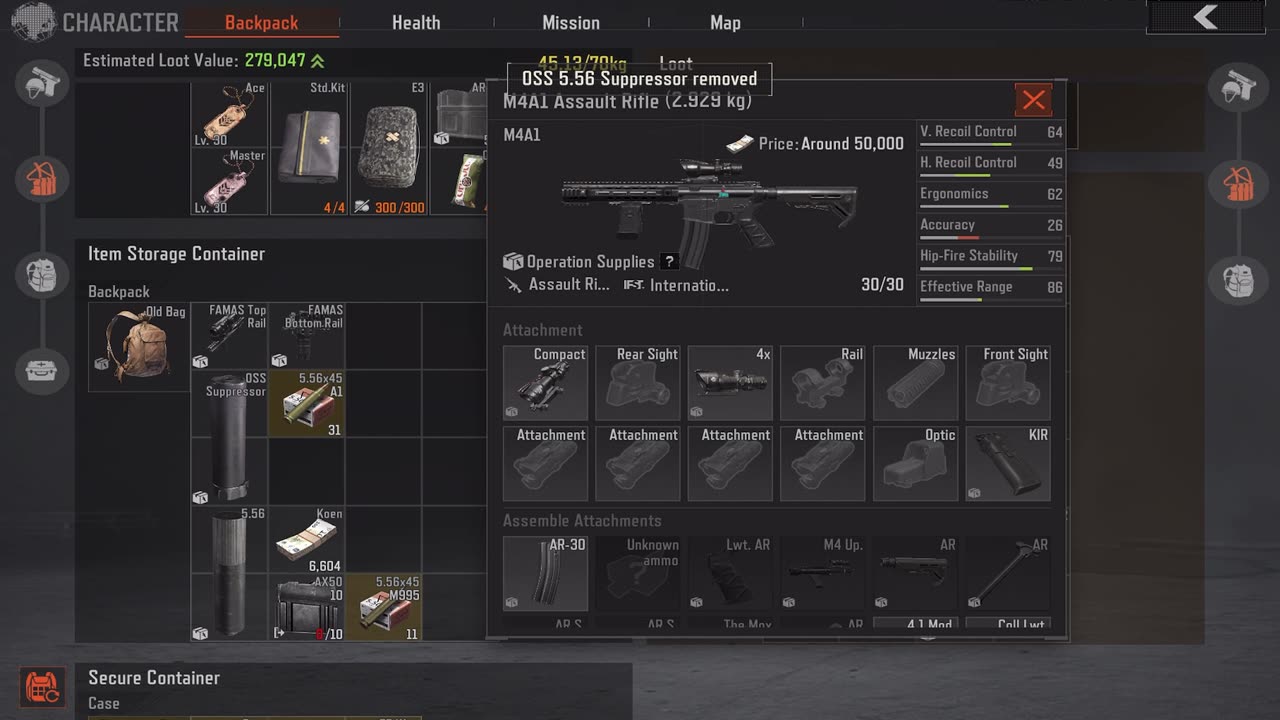Screen dimensions: 1280x720
Task: Open the left sidebar weapon loadout icon
Action: click(41, 83)
